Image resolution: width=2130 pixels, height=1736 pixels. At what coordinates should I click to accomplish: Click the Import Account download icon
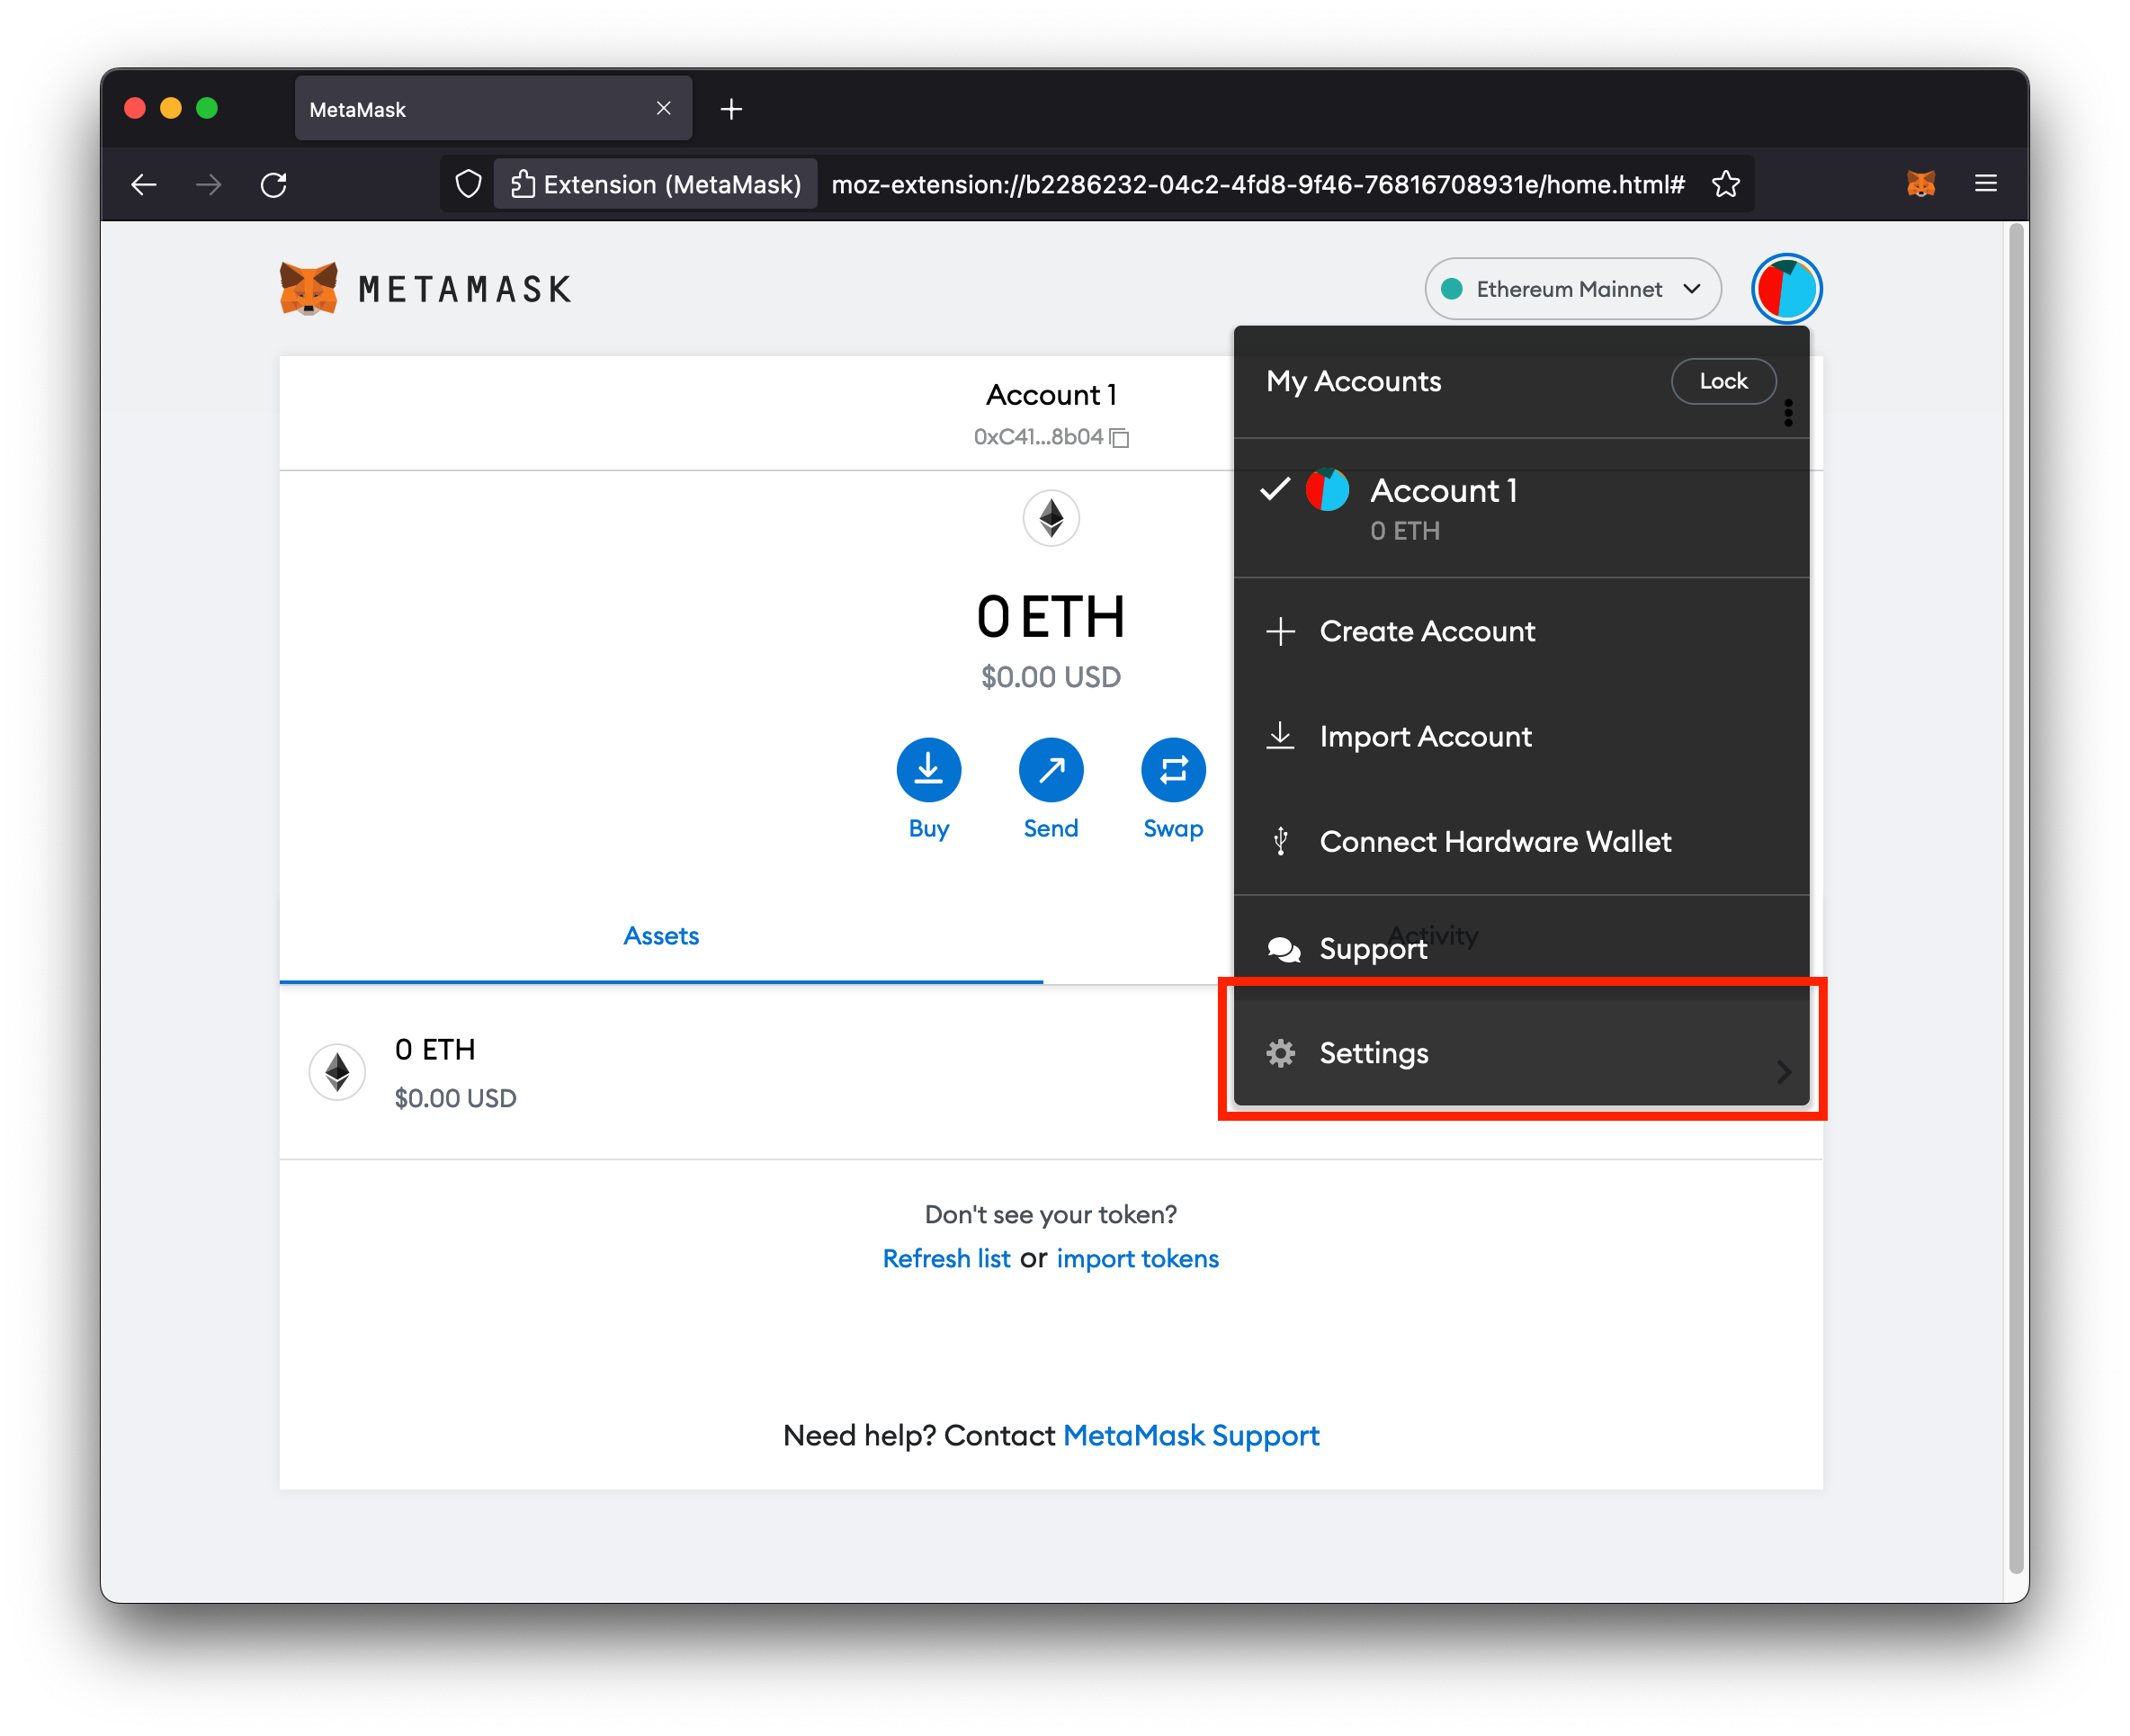click(x=1281, y=735)
